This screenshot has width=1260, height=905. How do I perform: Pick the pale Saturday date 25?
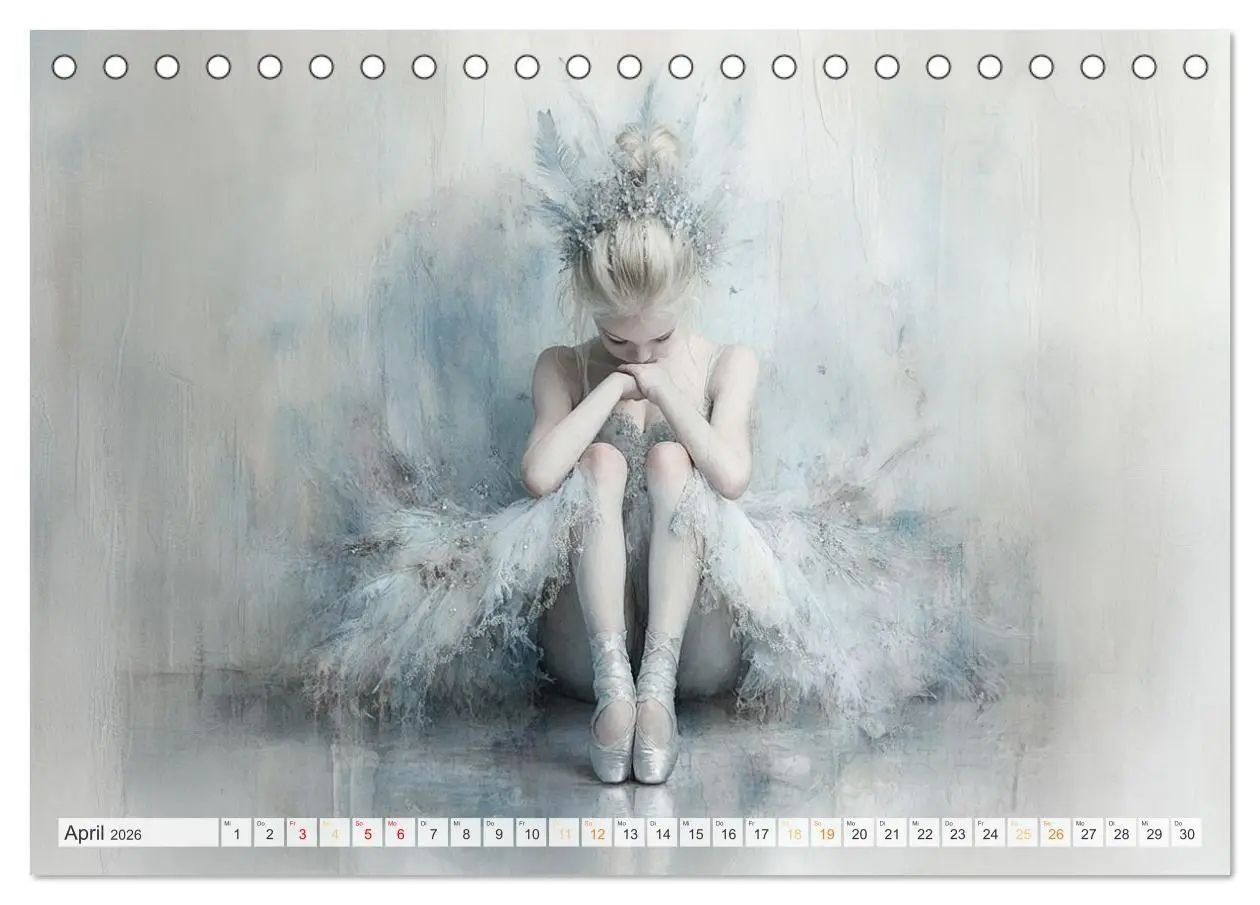(1023, 833)
